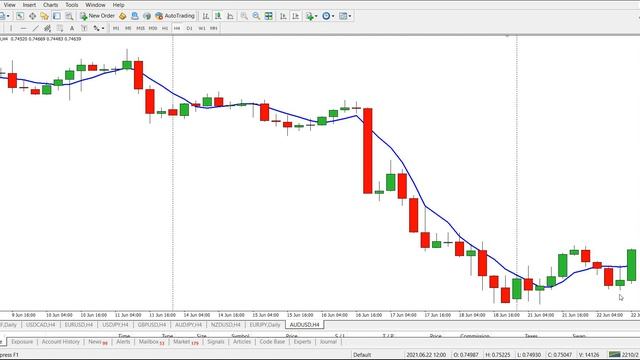The height and width of the screenshot is (360, 640).
Task: Open the Mailbox terminal tab
Action: point(151,342)
